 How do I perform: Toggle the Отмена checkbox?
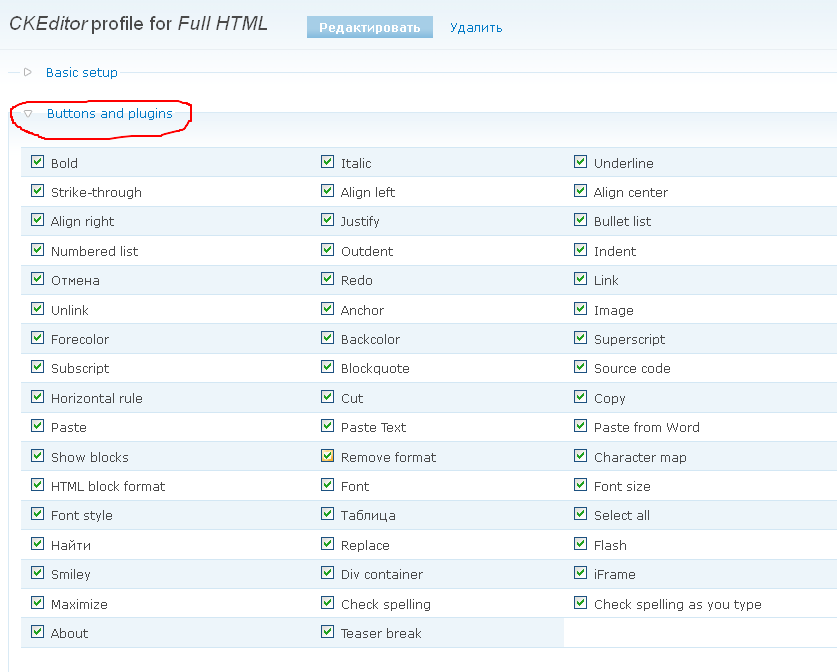(37, 279)
